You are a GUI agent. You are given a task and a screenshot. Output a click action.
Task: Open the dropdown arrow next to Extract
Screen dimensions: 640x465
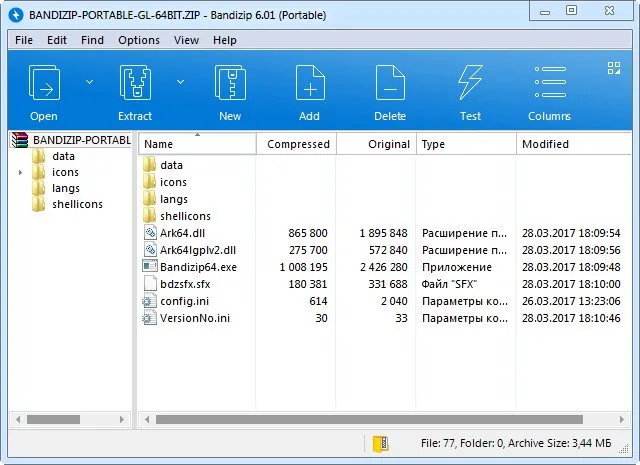click(x=180, y=82)
